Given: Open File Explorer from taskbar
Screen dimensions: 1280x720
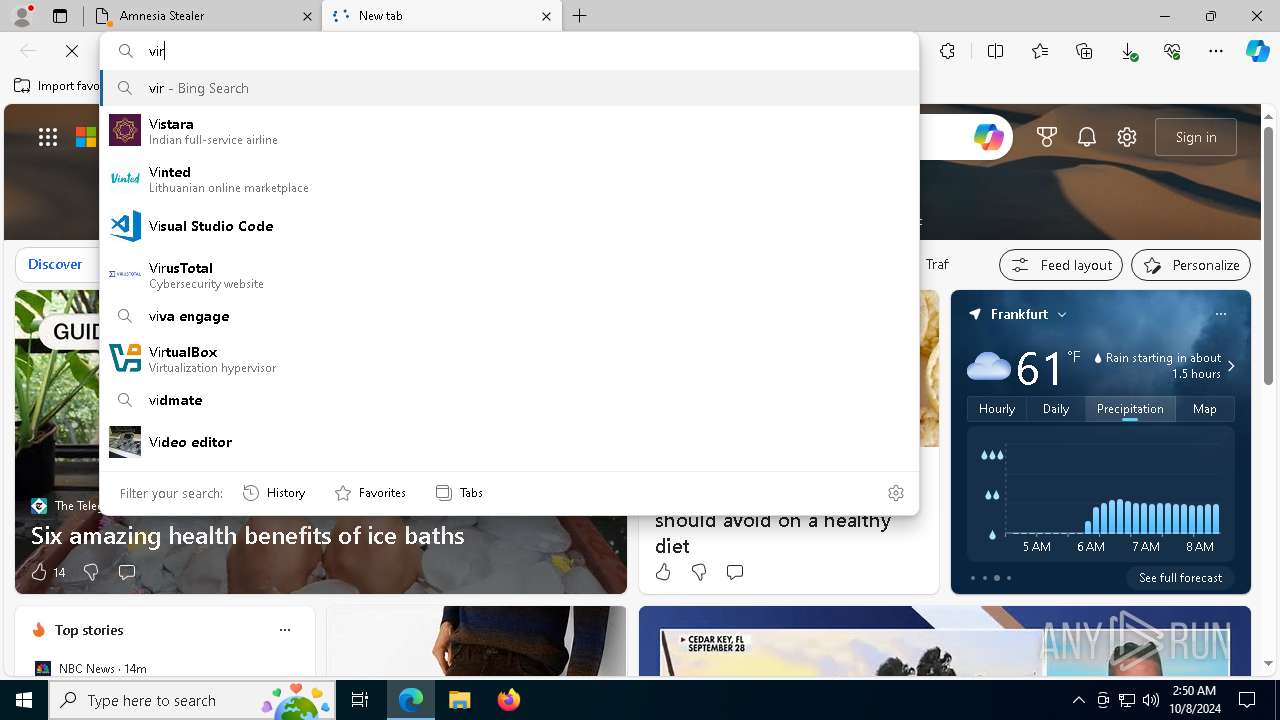Looking at the screenshot, I should (459, 700).
